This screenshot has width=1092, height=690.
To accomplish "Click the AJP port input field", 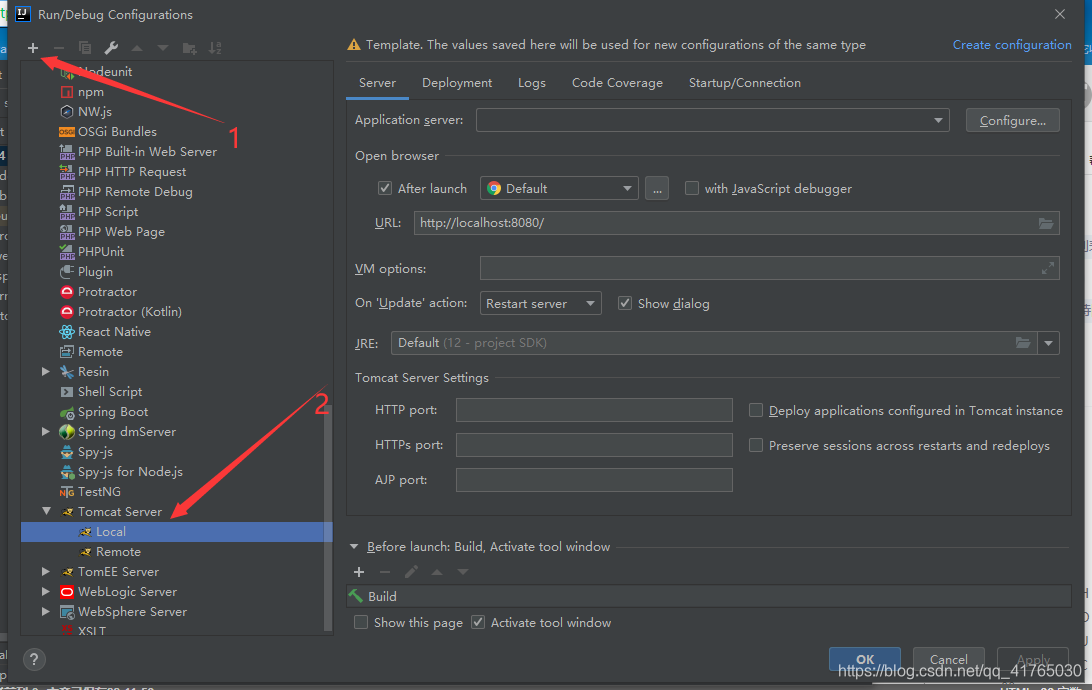I will click(x=594, y=480).
